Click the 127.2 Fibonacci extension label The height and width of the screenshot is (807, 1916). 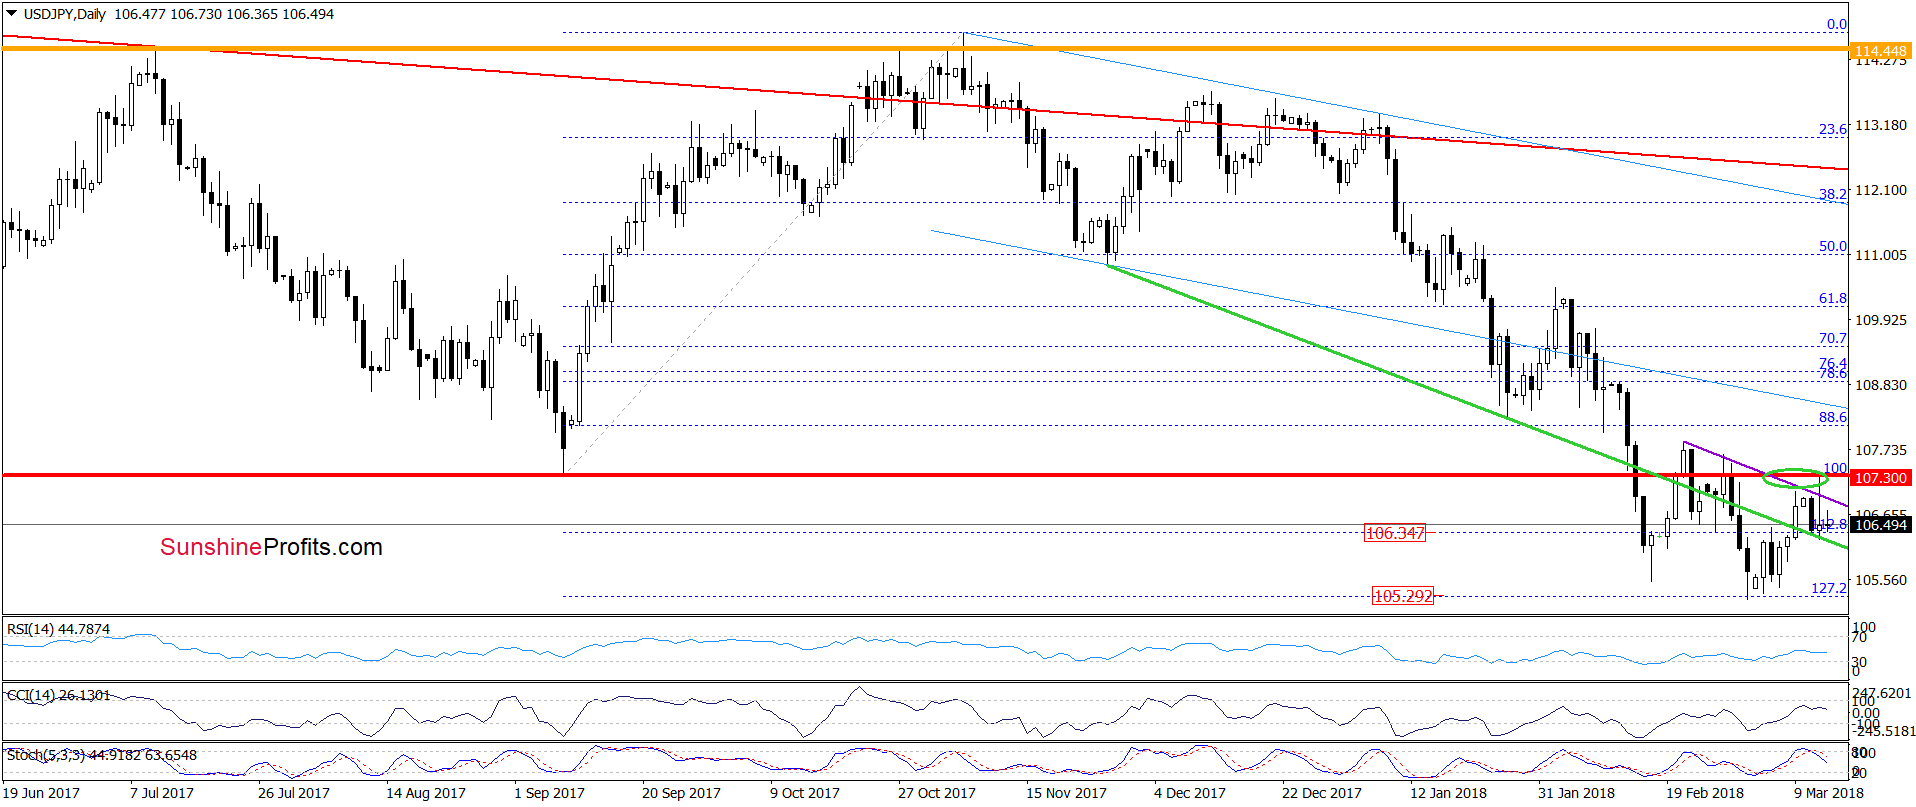point(1829,588)
